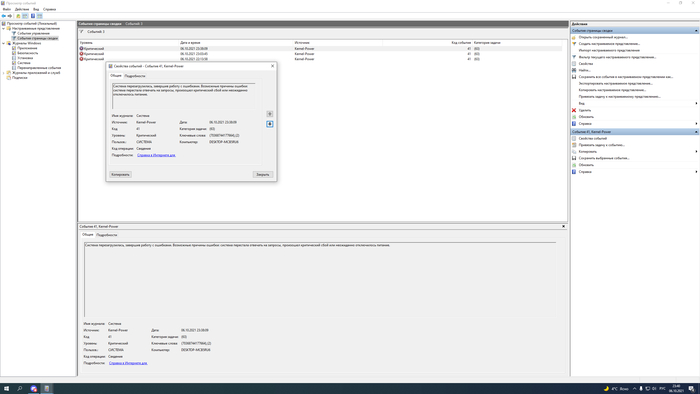
Task: Sort by the Уровень column header
Action: (129, 43)
